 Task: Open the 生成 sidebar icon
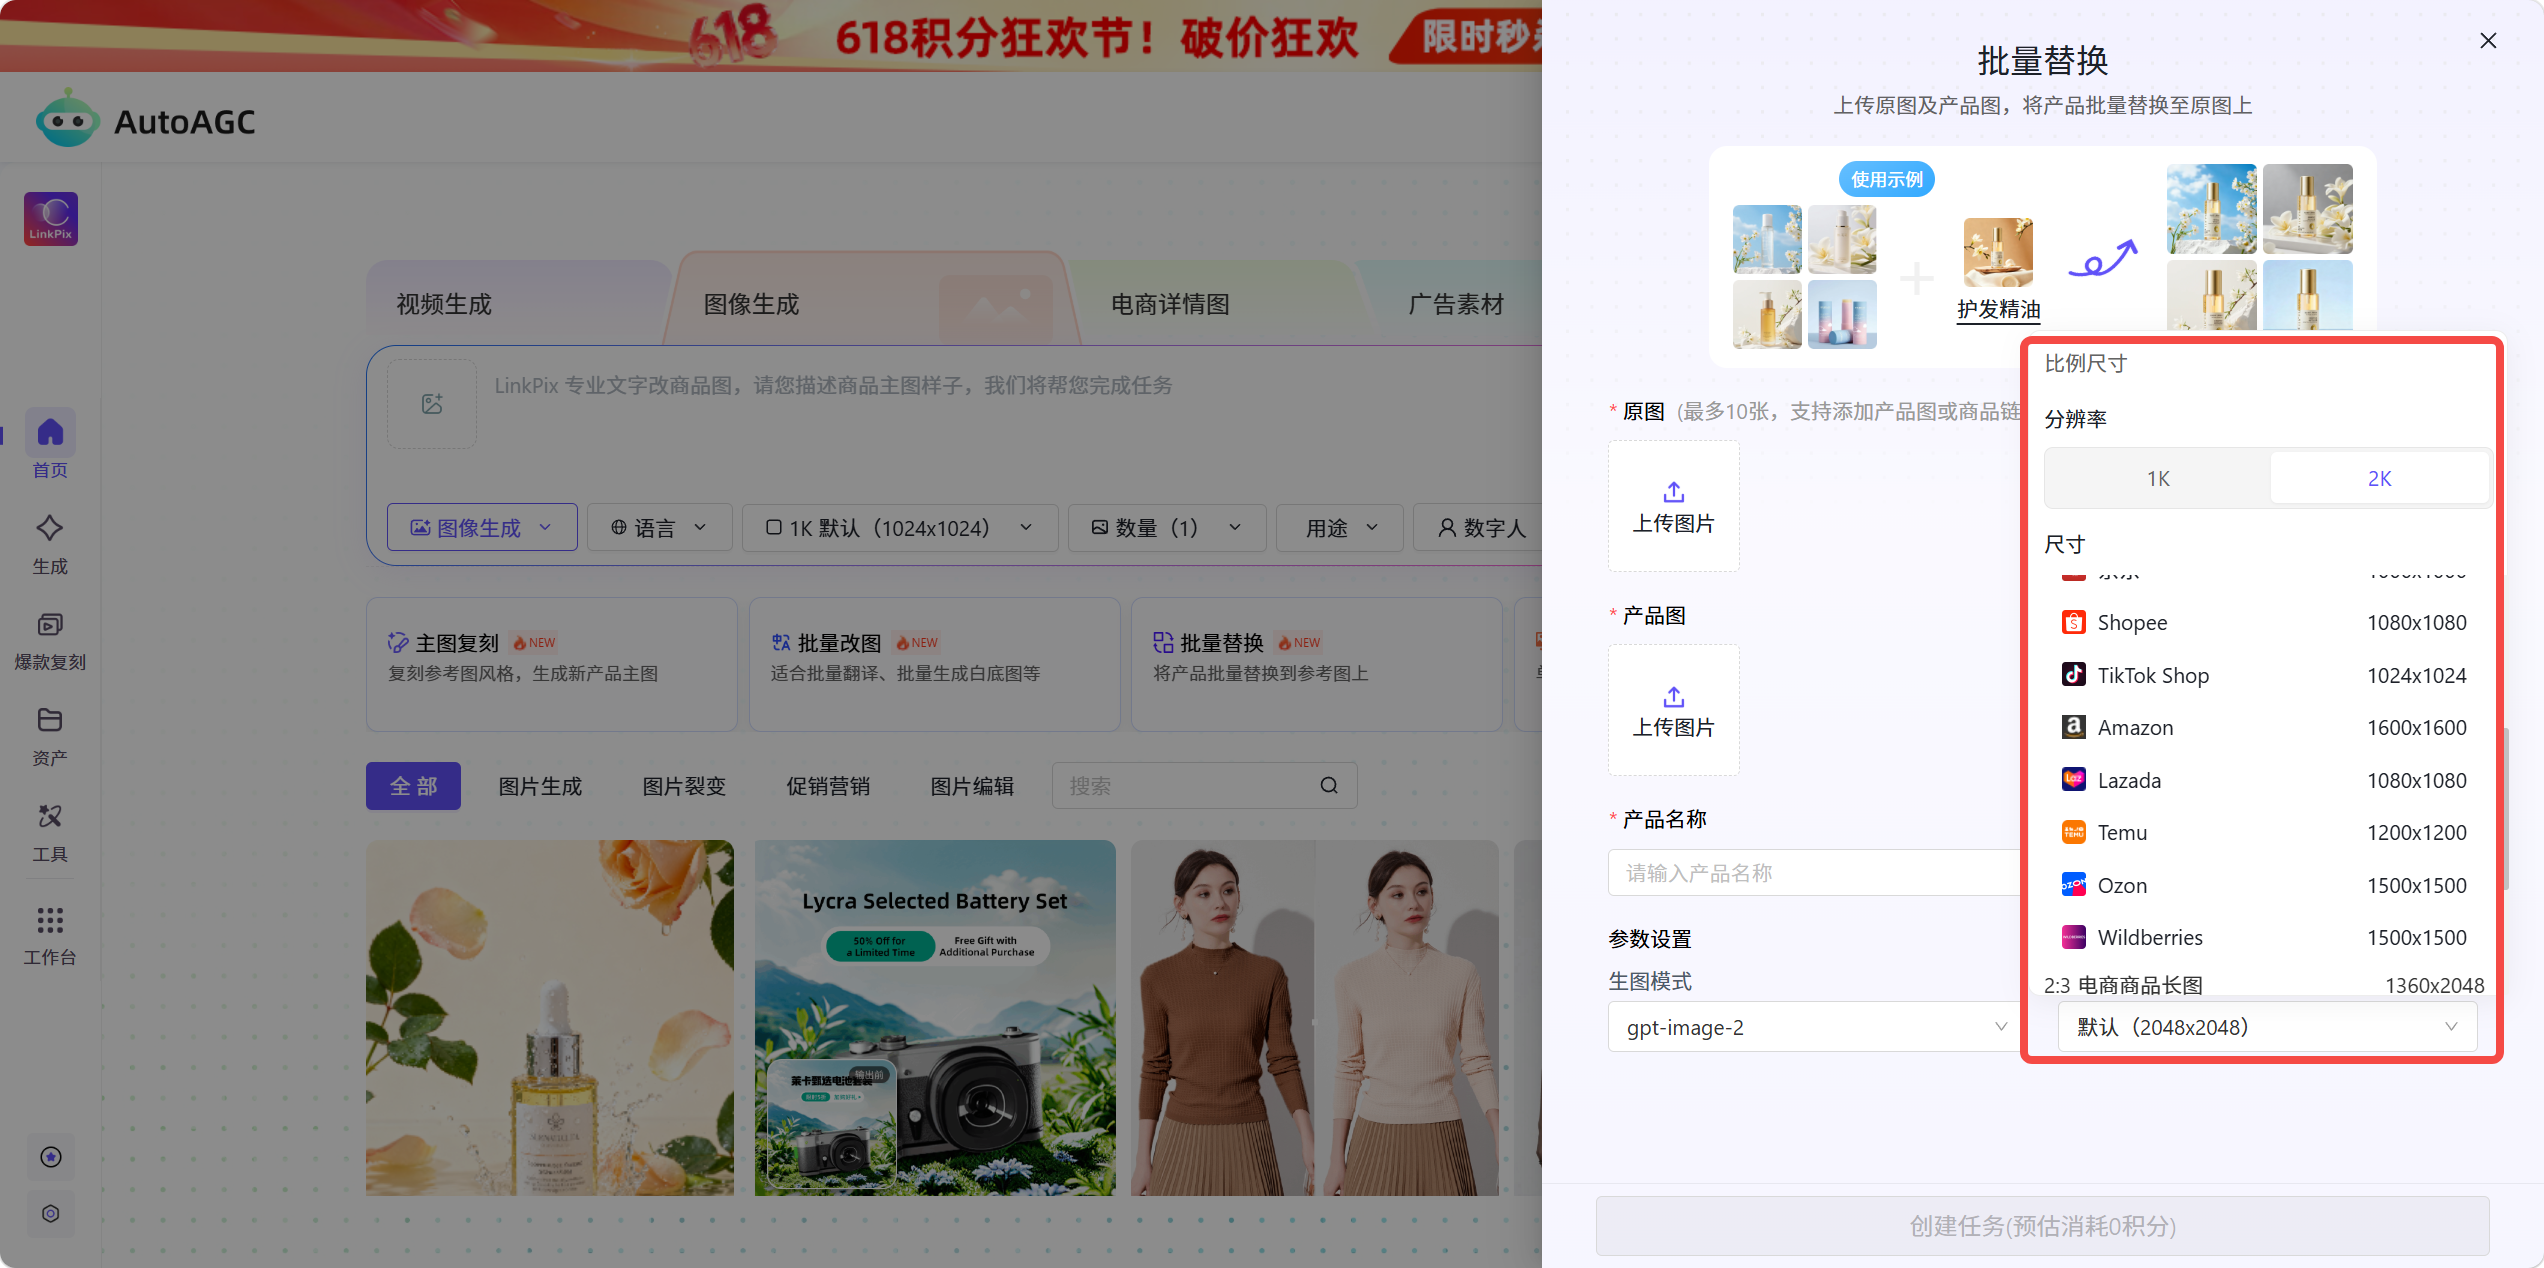tap(50, 528)
